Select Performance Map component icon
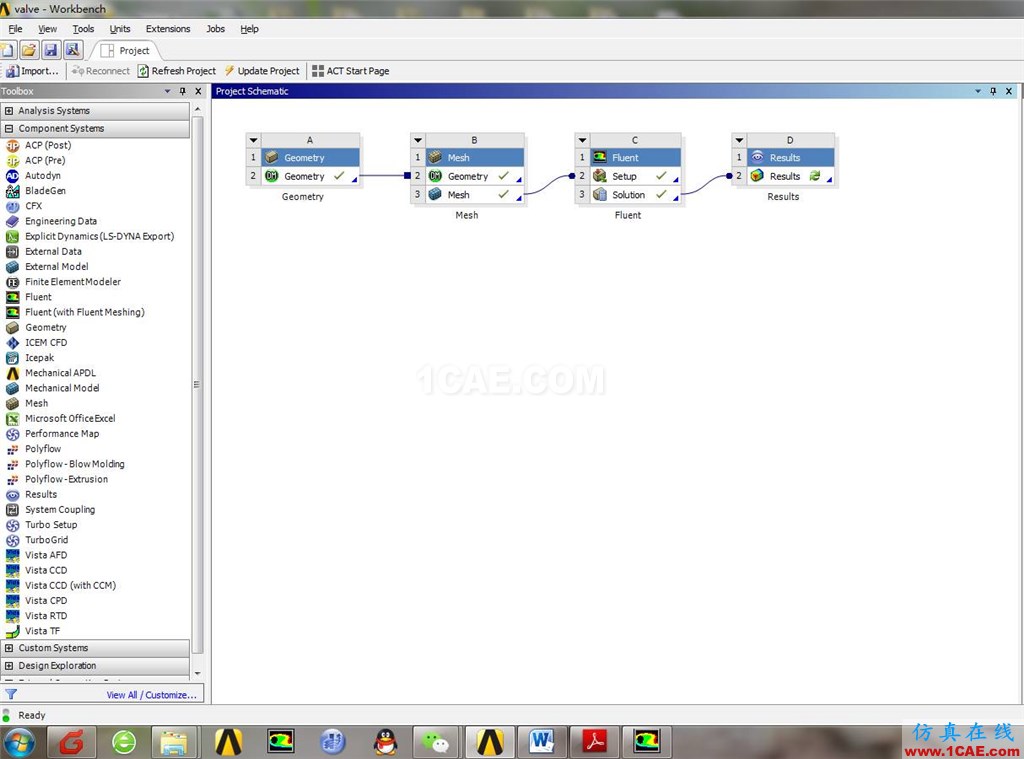1024x759 pixels. 12,434
